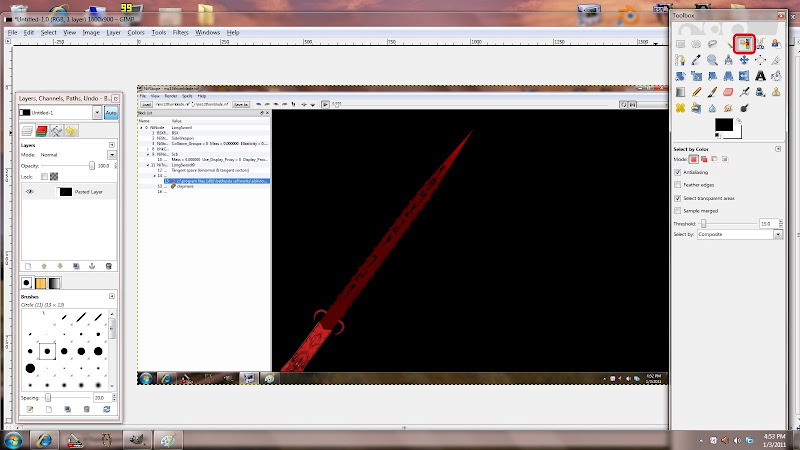Hide the Pasted Layer with eye icon

(x=29, y=190)
